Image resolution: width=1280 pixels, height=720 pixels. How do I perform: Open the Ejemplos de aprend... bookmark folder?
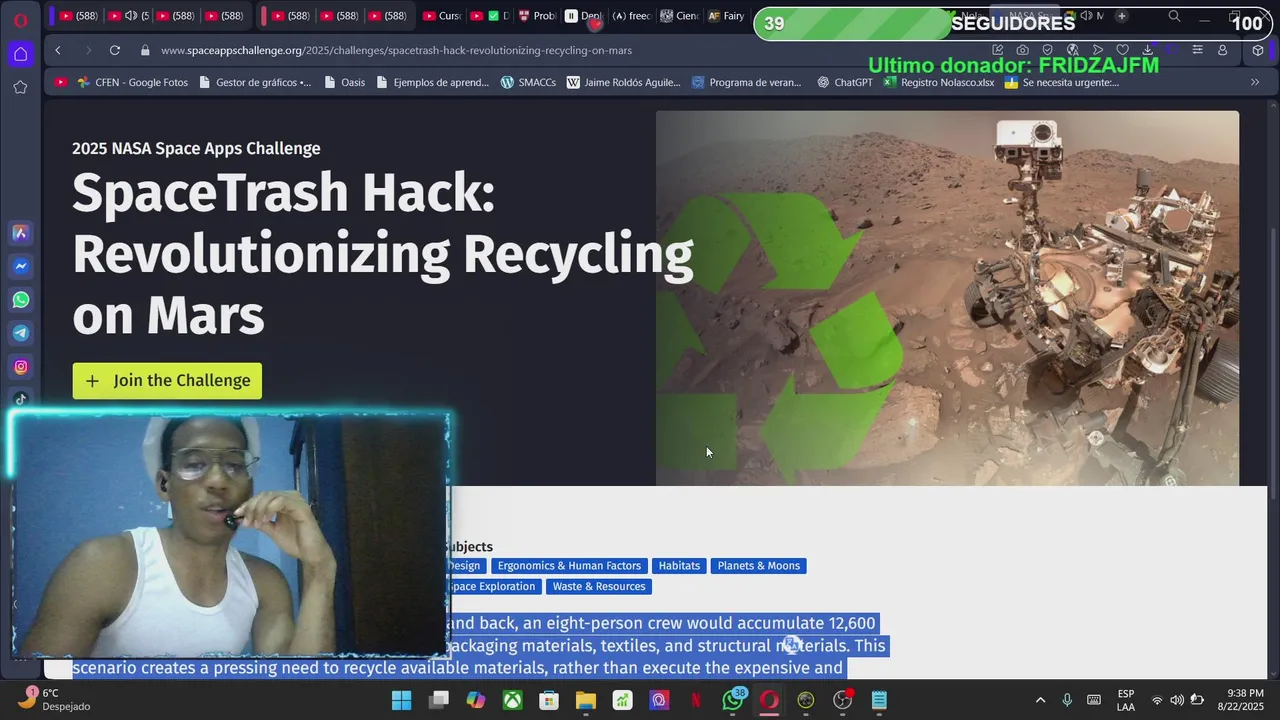coord(432,82)
